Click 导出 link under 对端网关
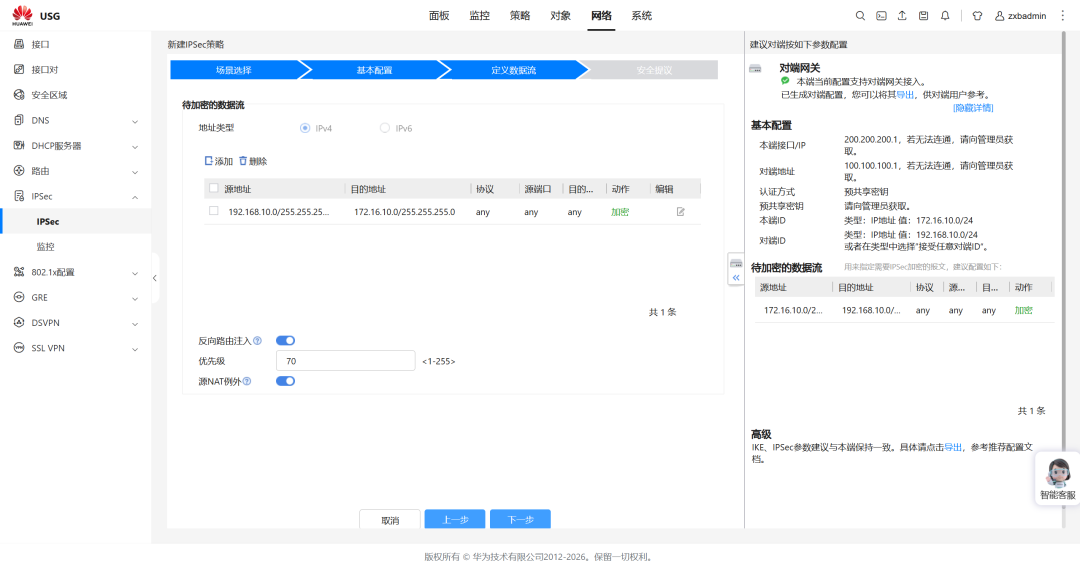 coord(905,95)
